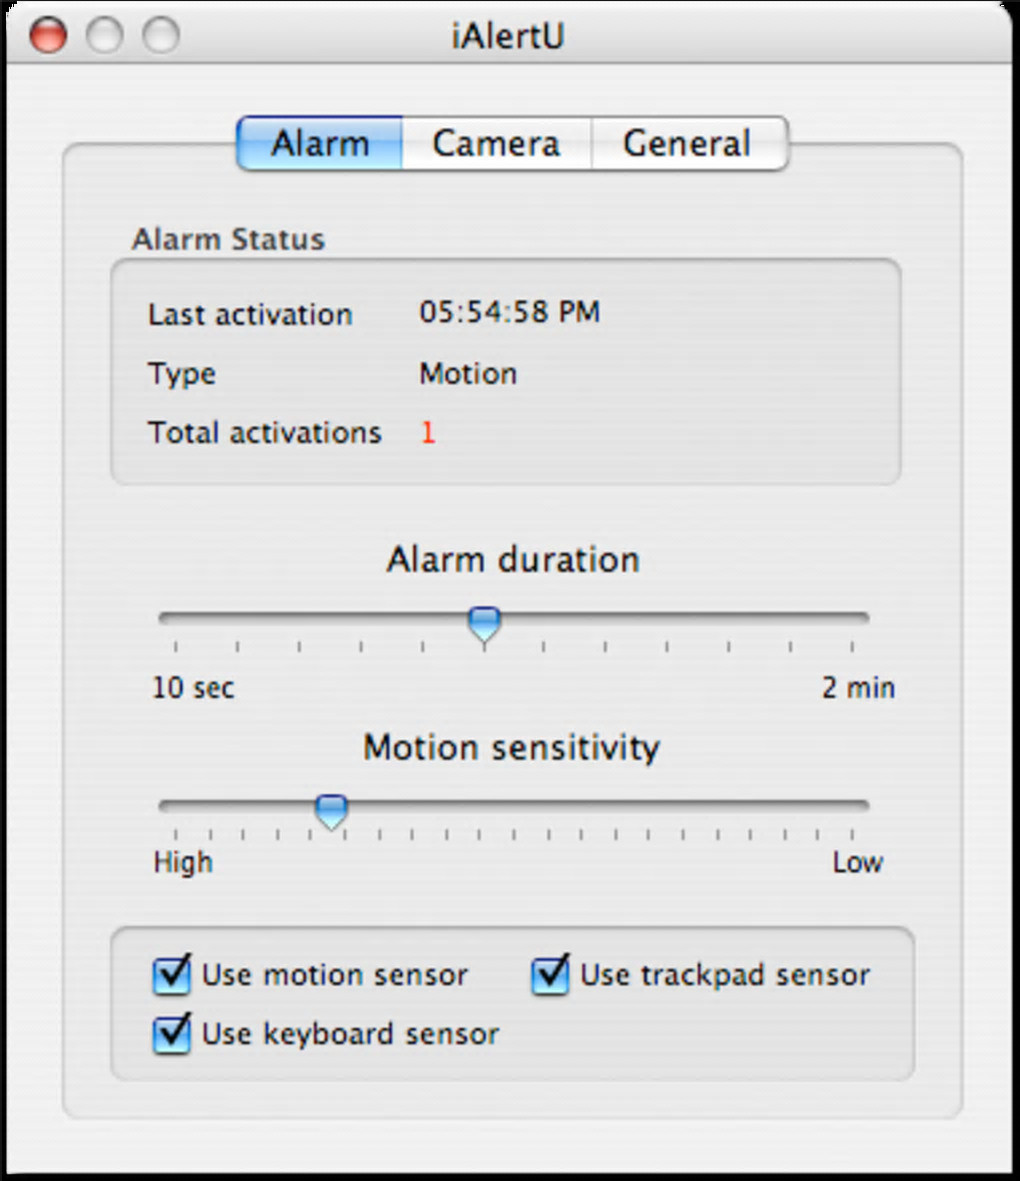Toggle the Use keyboard sensor checkbox
Screen dimensions: 1020x1181
point(172,1033)
